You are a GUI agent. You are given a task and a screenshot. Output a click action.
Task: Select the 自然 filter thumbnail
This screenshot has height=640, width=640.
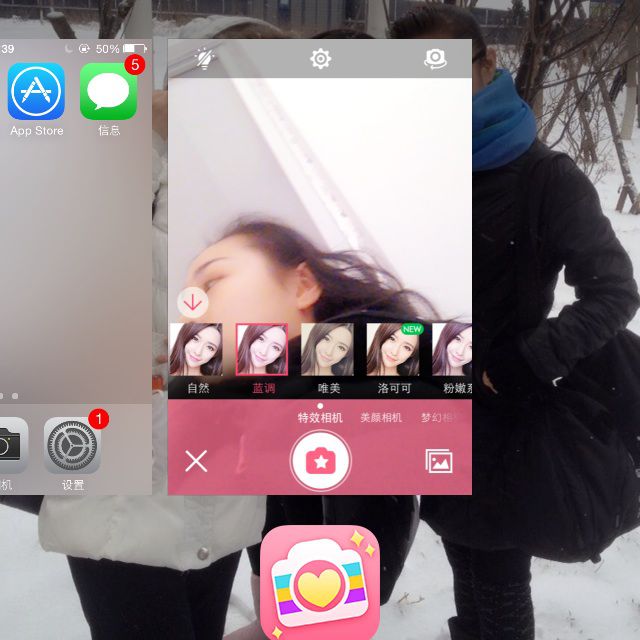pos(196,350)
